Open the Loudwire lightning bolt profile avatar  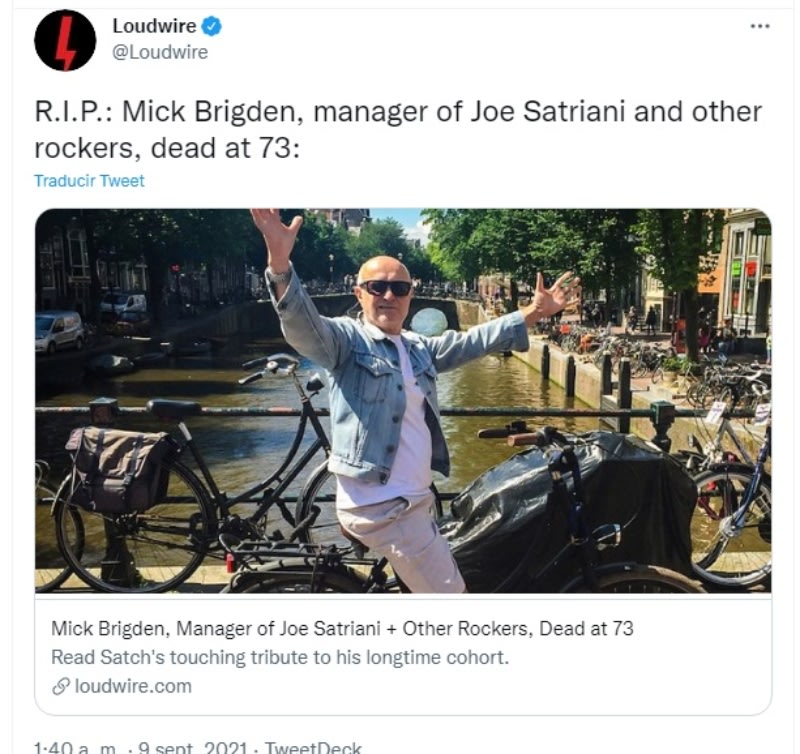tap(65, 40)
